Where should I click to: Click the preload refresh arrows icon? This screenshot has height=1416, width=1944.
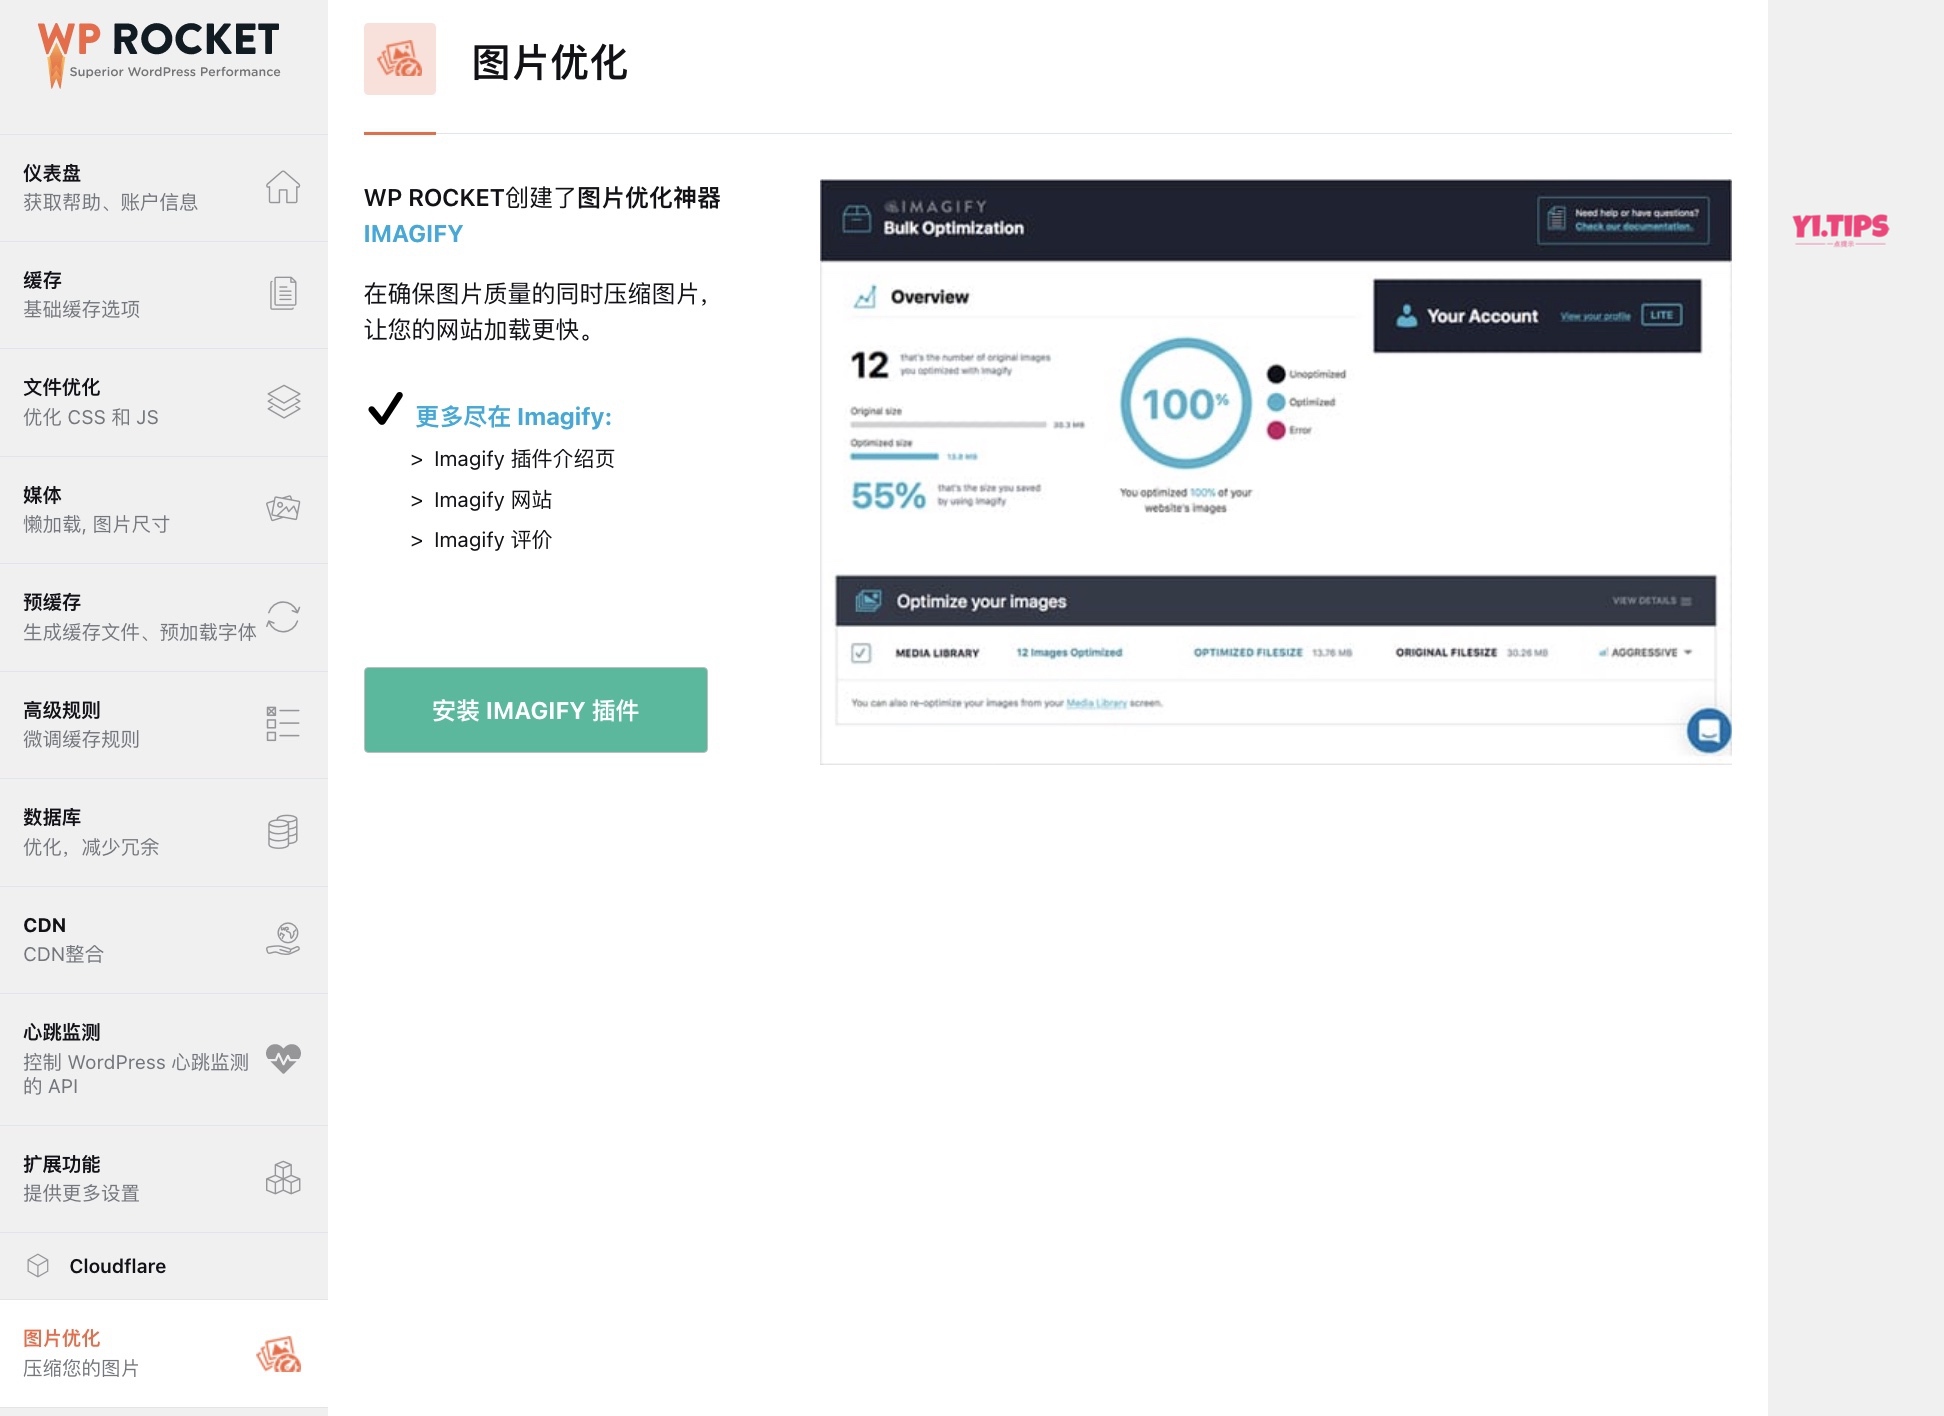click(283, 617)
